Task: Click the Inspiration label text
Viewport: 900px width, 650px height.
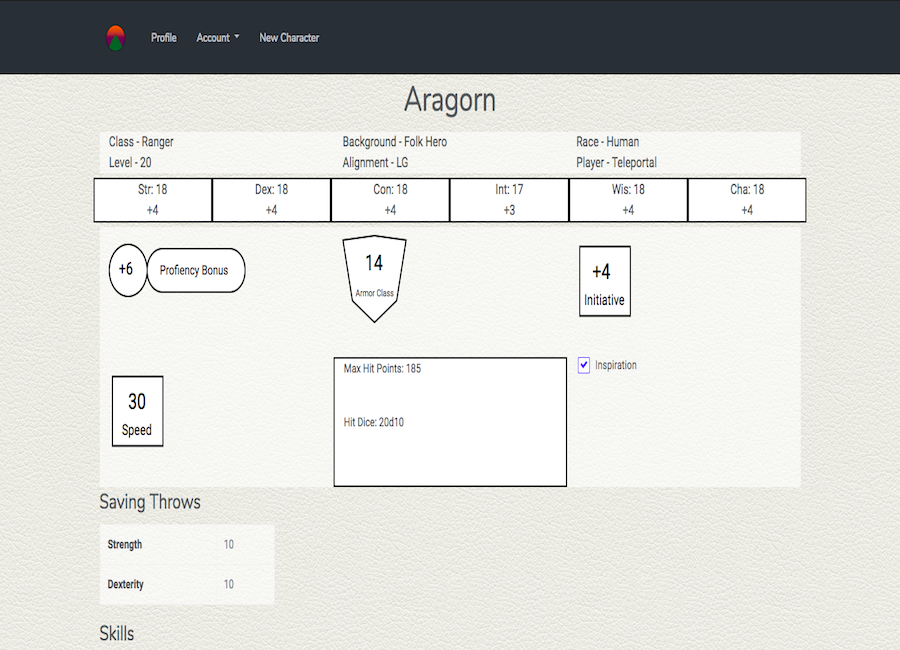Action: pos(616,365)
